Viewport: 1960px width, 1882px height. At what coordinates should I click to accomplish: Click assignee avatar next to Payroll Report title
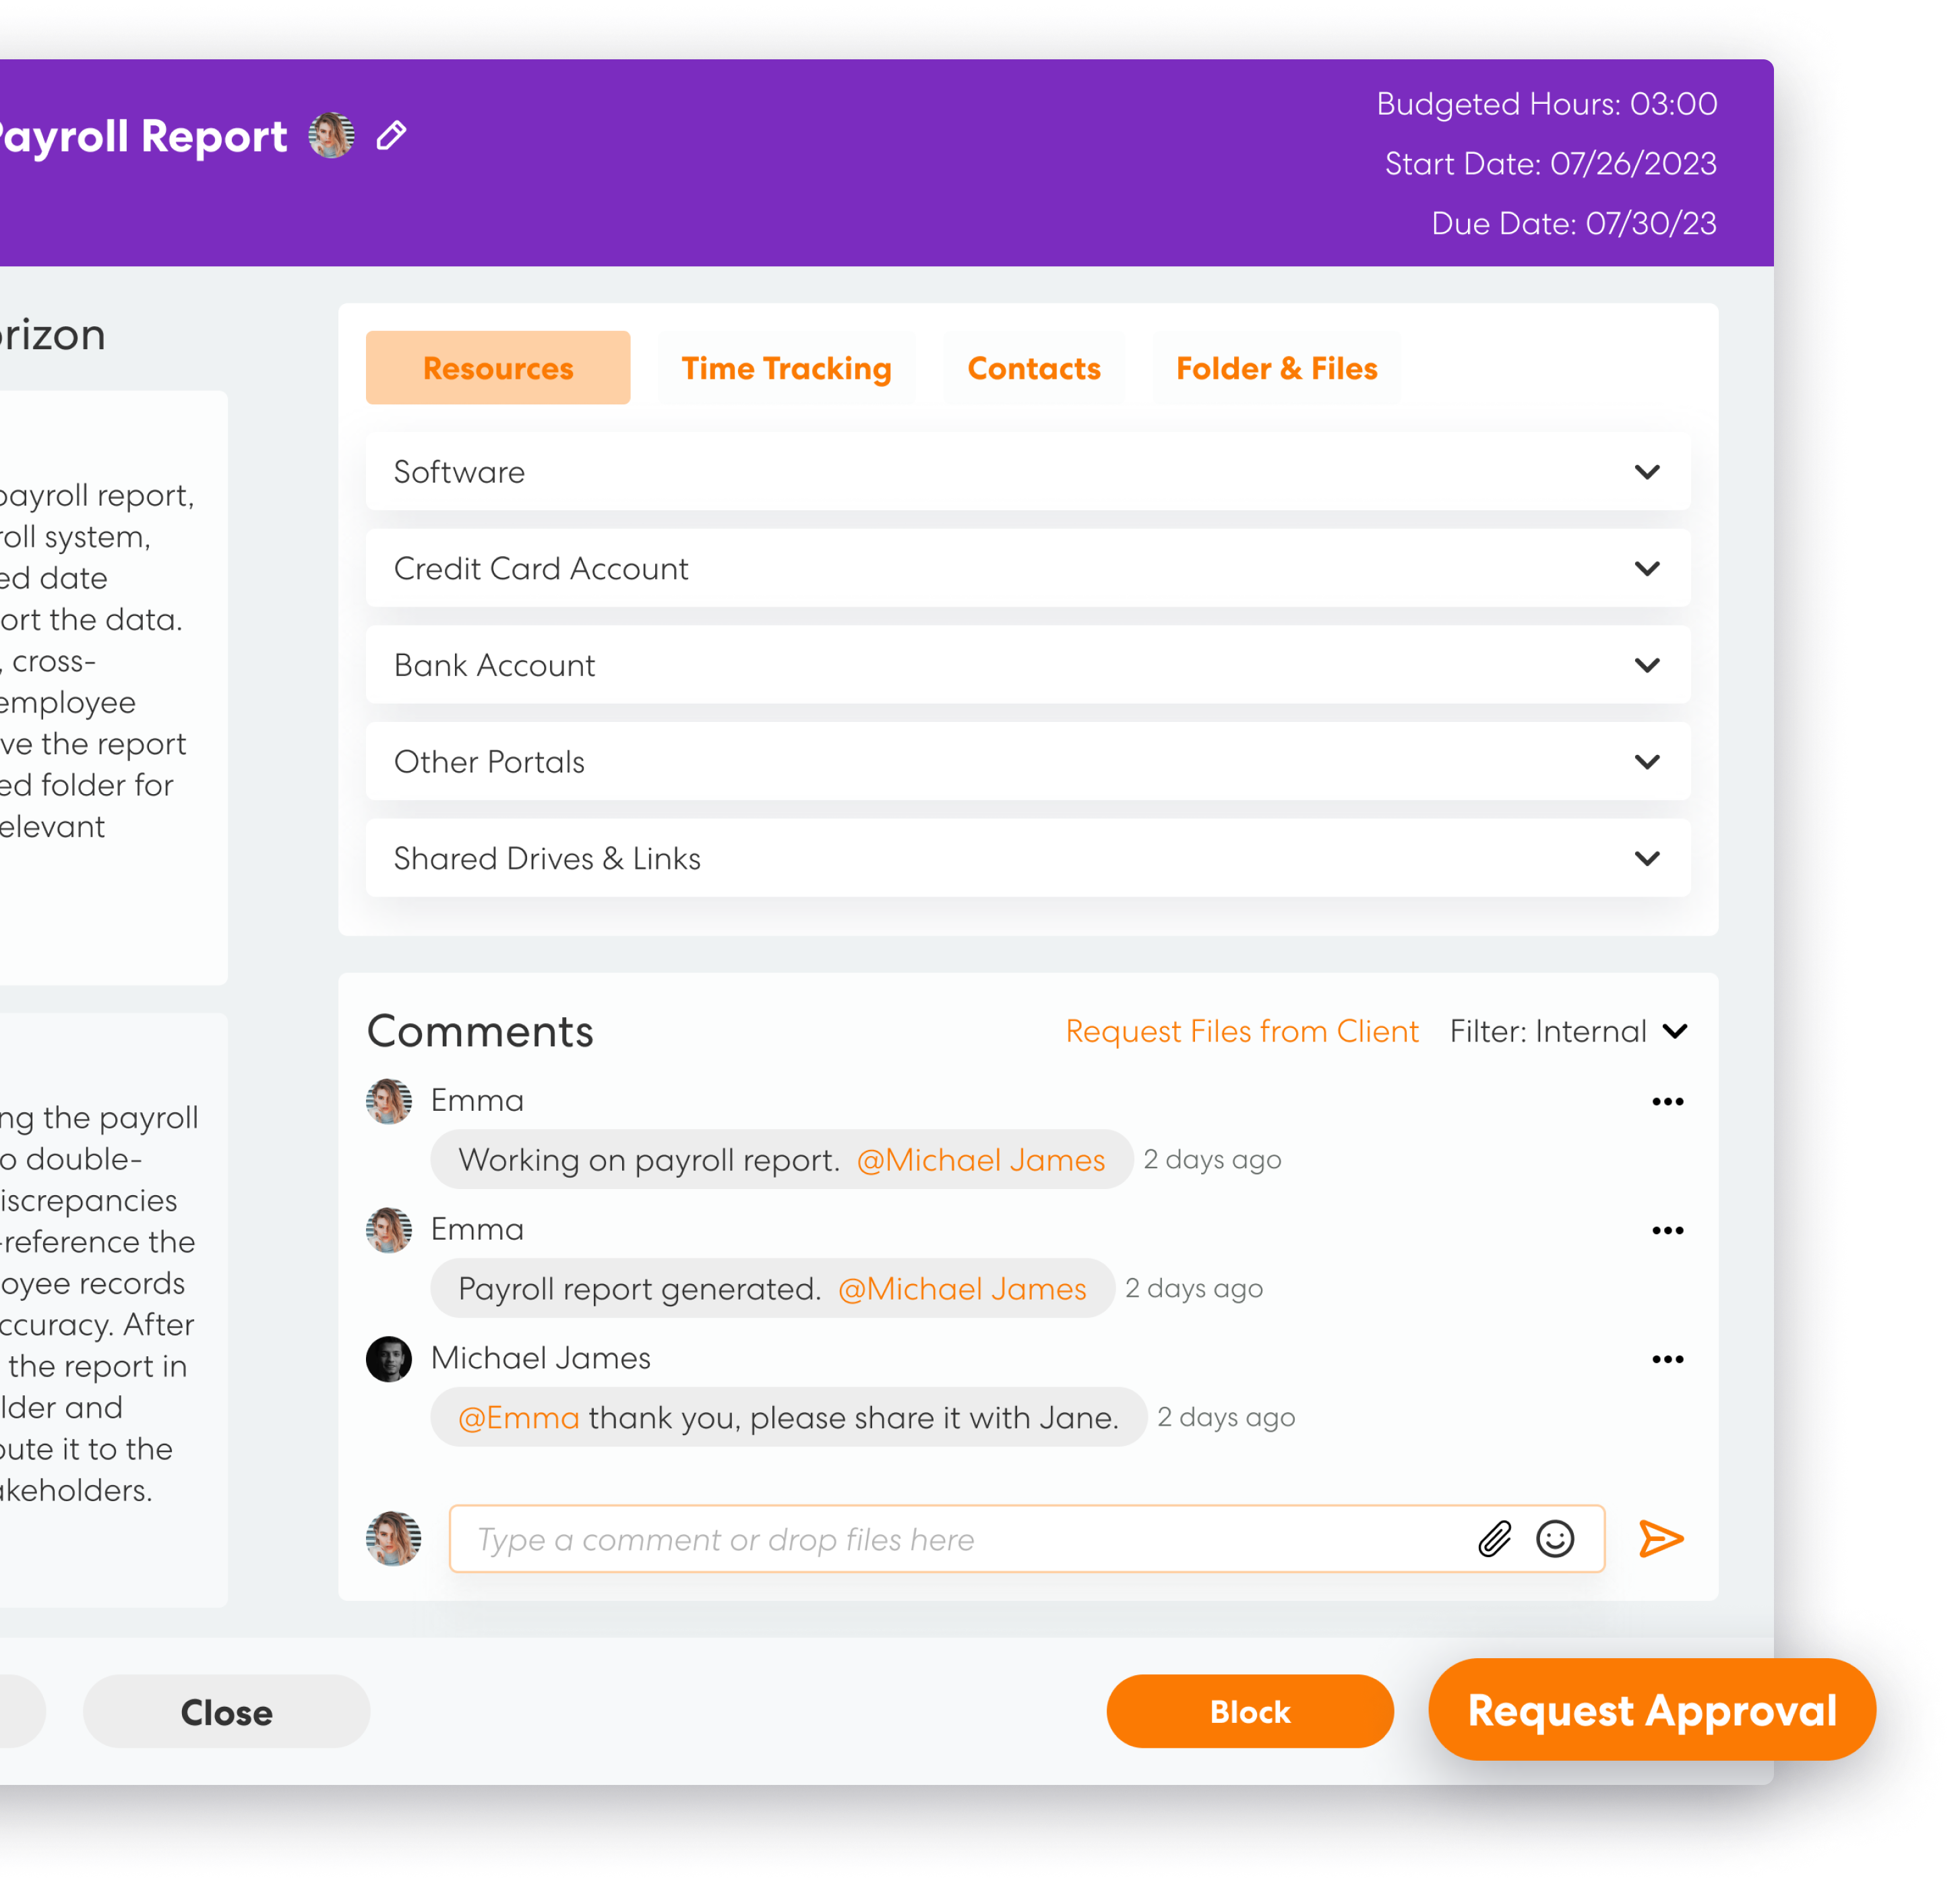coord(331,136)
